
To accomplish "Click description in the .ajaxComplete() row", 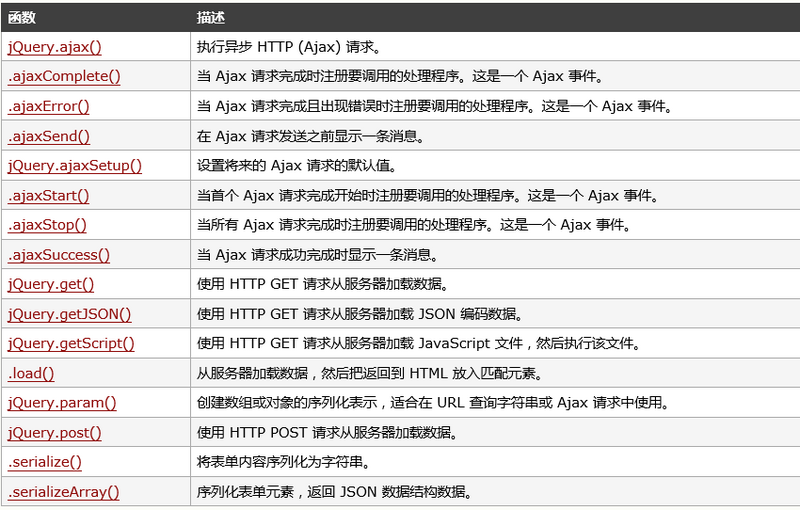I will 401,76.
